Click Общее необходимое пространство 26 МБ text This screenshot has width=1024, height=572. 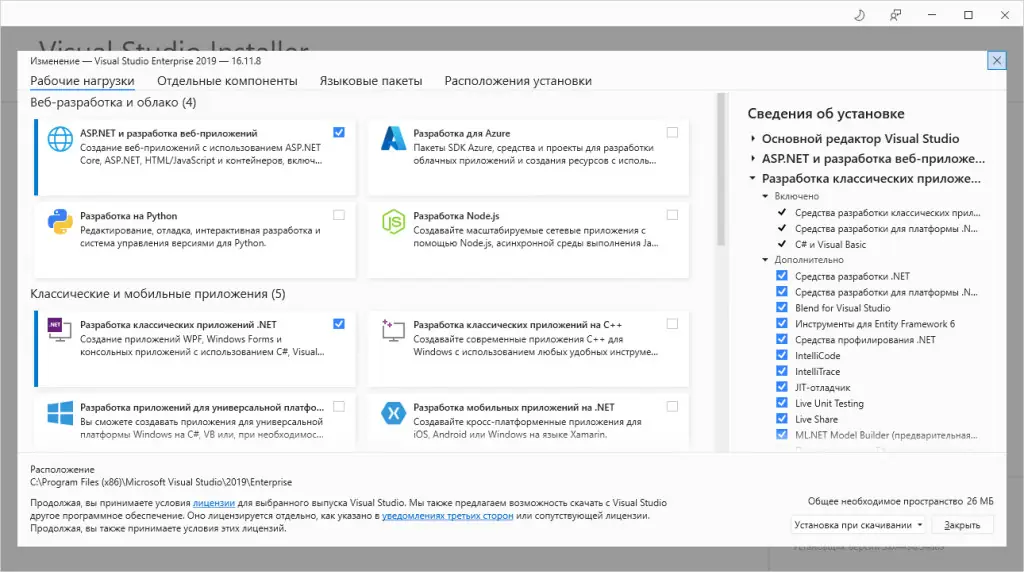click(901, 501)
